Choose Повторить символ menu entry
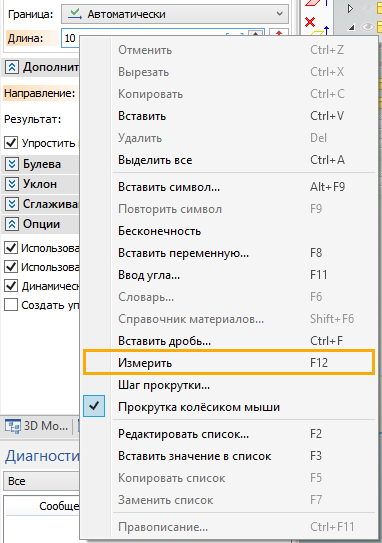382x543 pixels. coord(229,209)
